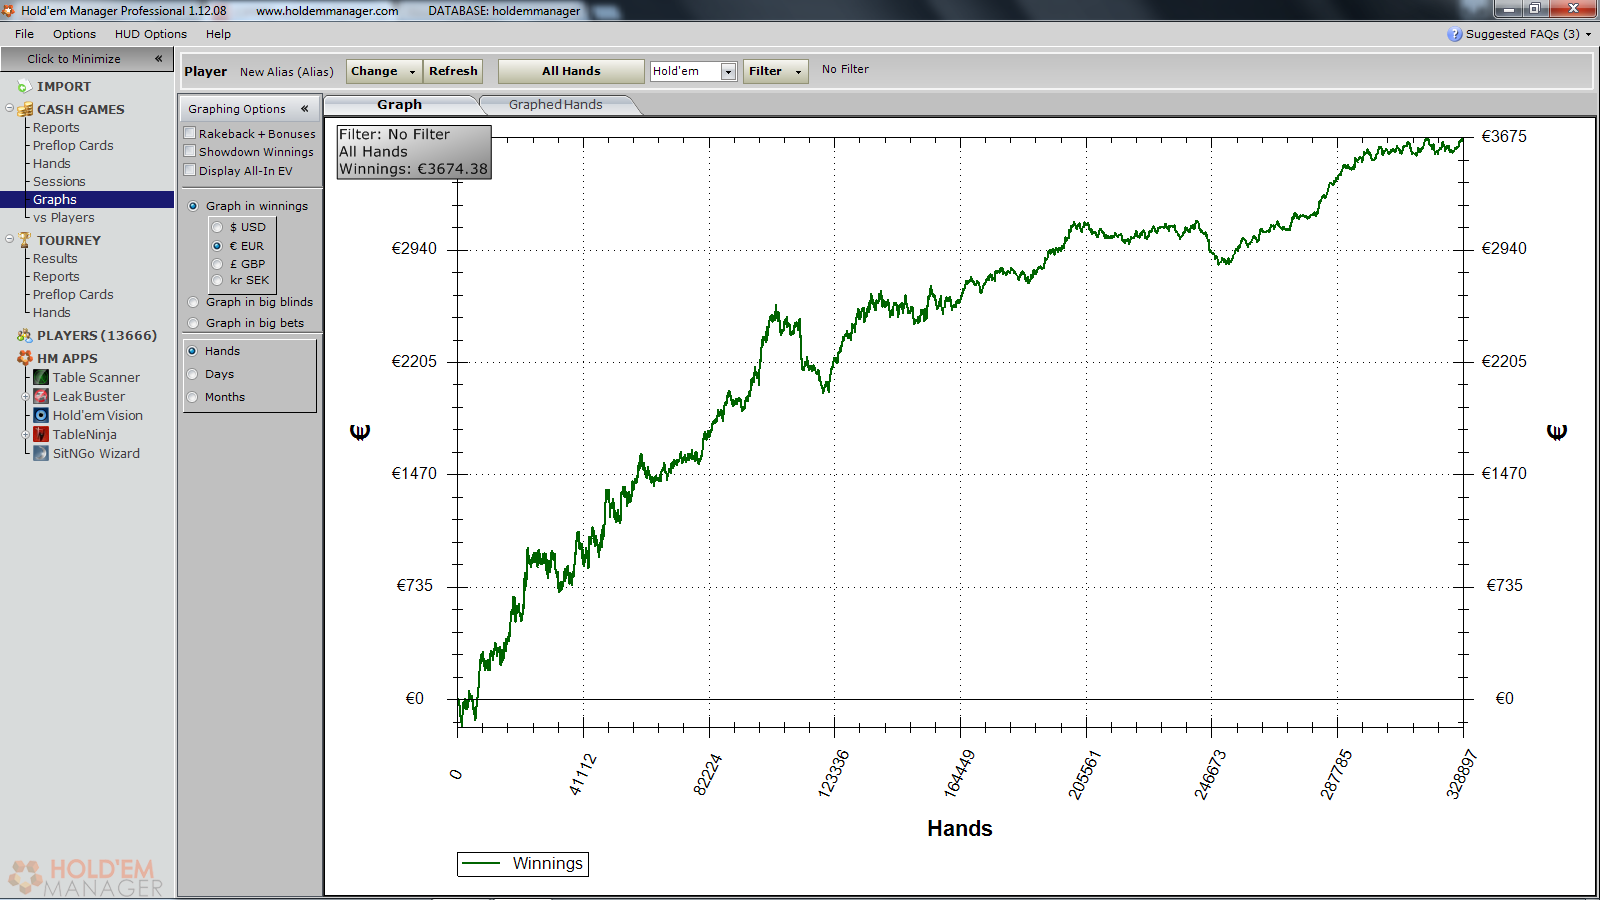Open Hold'em Vision app icon

tap(41, 415)
